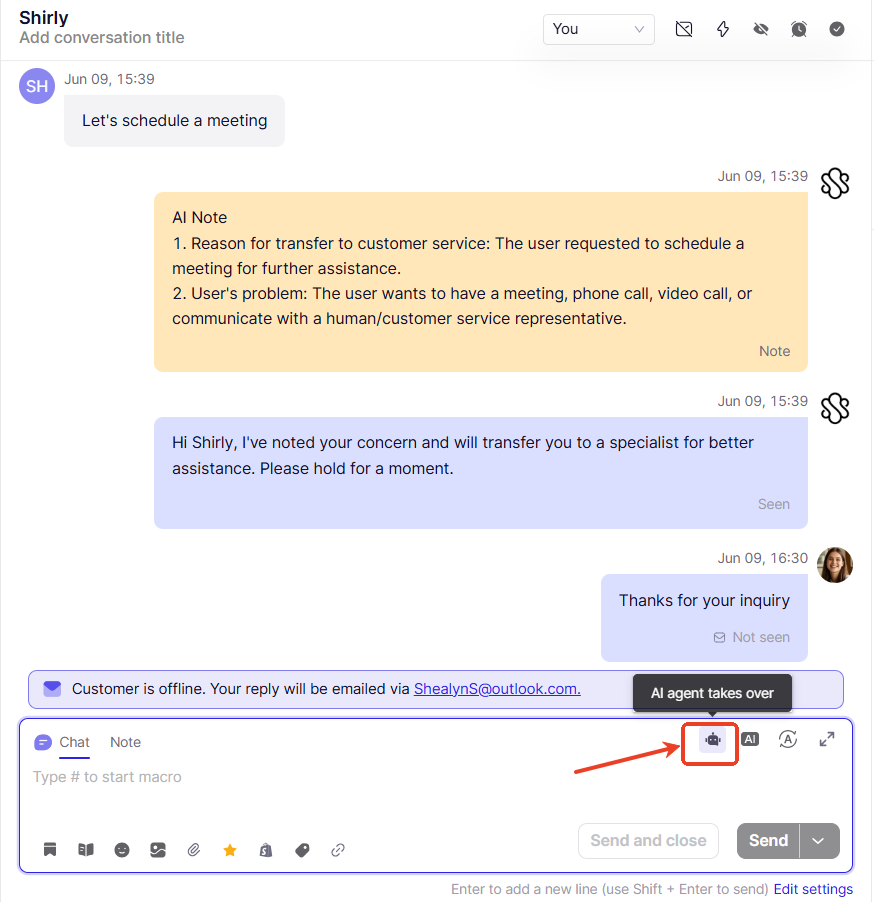Click the AI bot avatar beside Hi Shirly reply

click(835, 408)
